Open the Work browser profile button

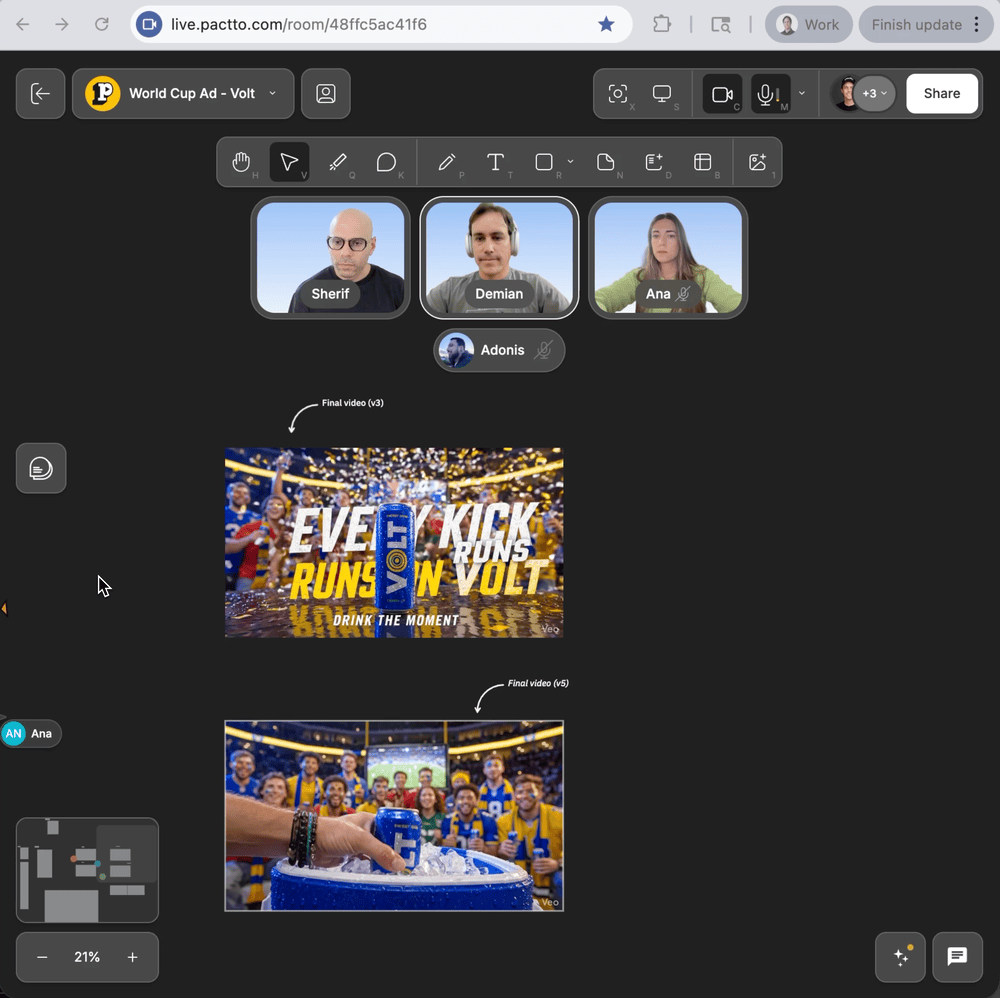point(808,24)
